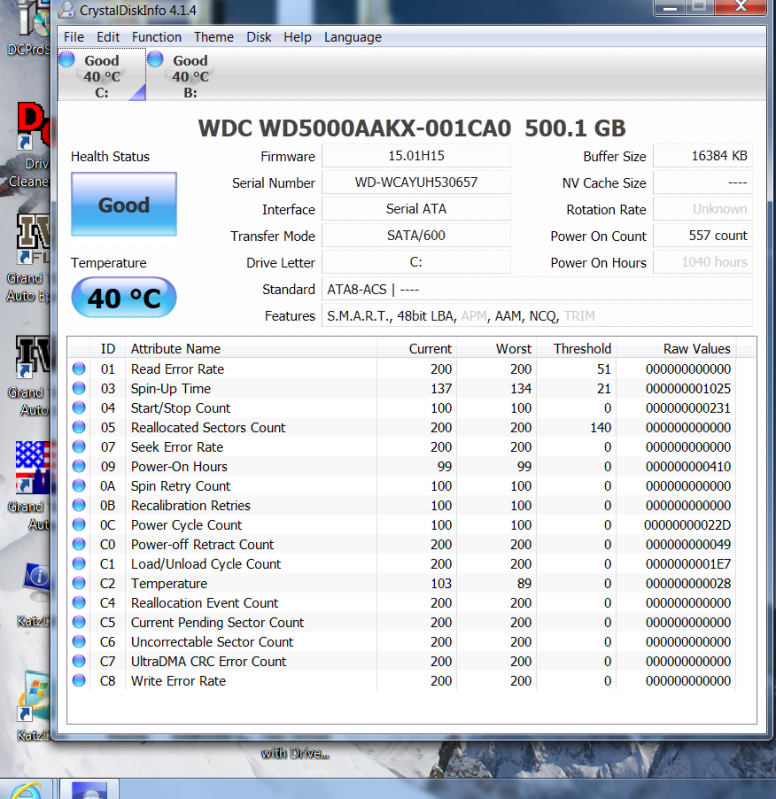Click the Internet Explorer taskbar icon
The width and height of the screenshot is (776, 799).
pos(22,788)
